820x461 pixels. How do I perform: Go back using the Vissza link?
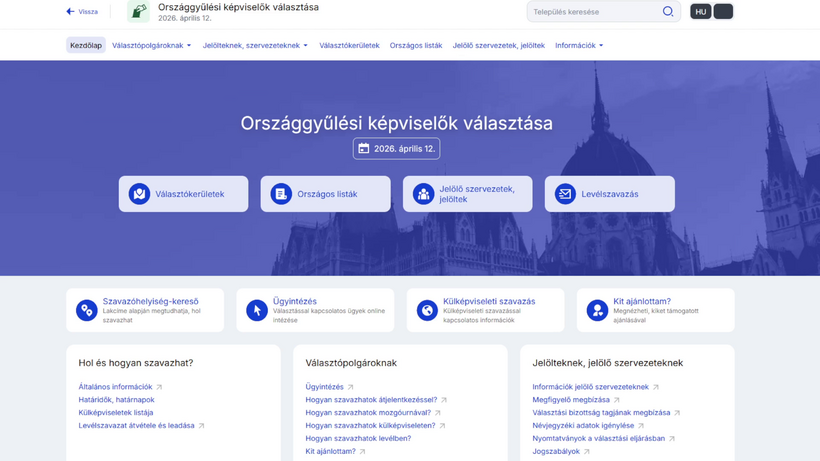[x=82, y=12]
